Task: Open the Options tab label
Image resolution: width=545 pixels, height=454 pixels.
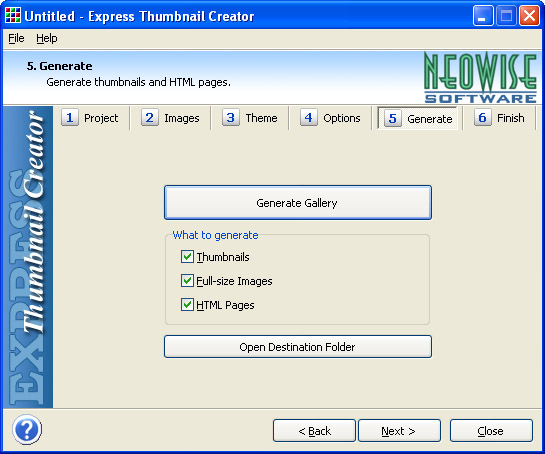Action: click(342, 118)
